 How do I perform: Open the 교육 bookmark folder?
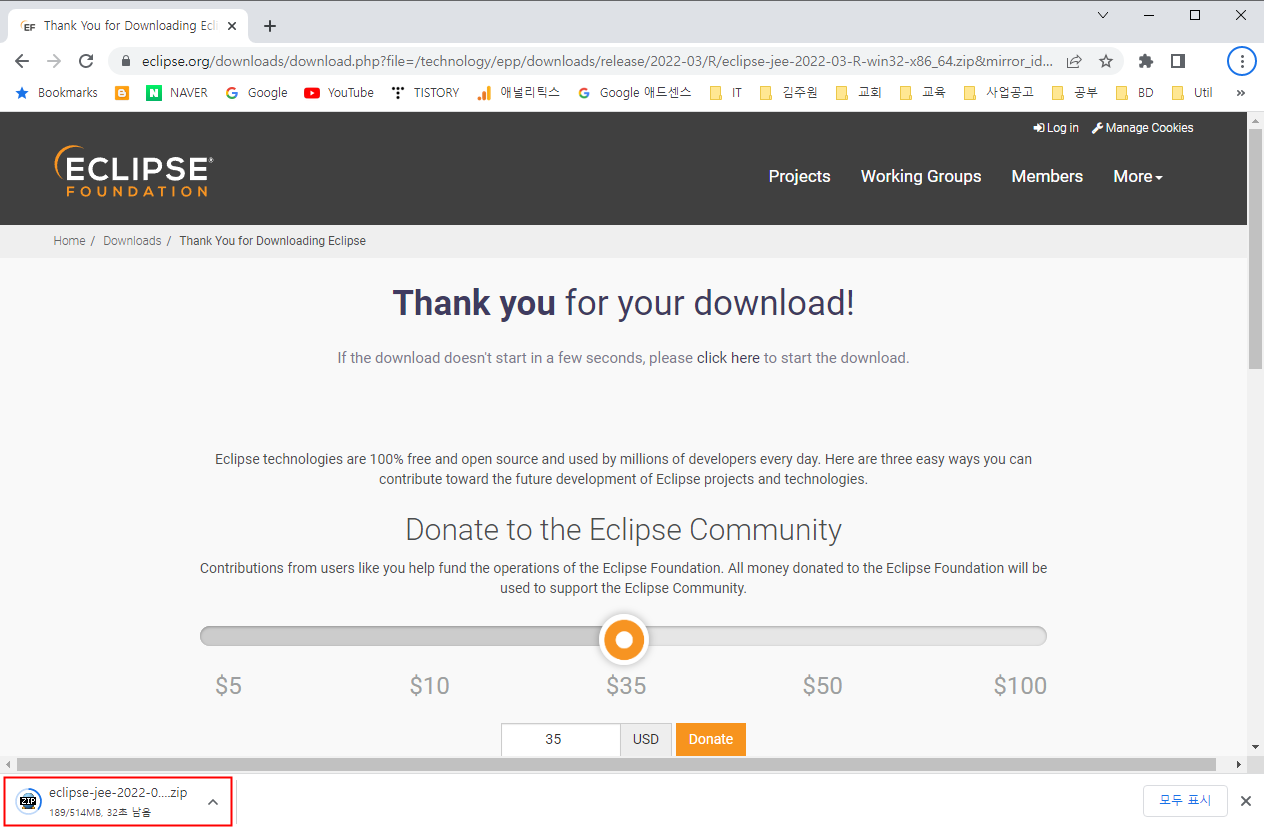click(922, 92)
